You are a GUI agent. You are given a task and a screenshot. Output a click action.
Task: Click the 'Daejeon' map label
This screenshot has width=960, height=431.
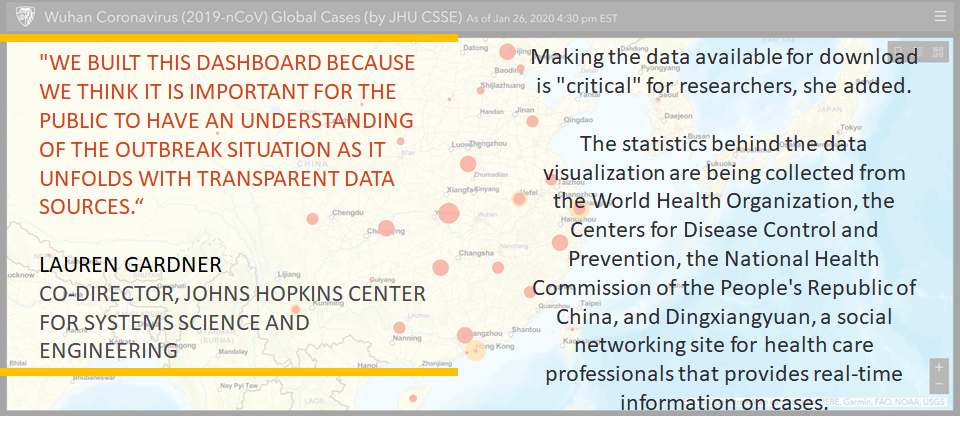coord(678,116)
